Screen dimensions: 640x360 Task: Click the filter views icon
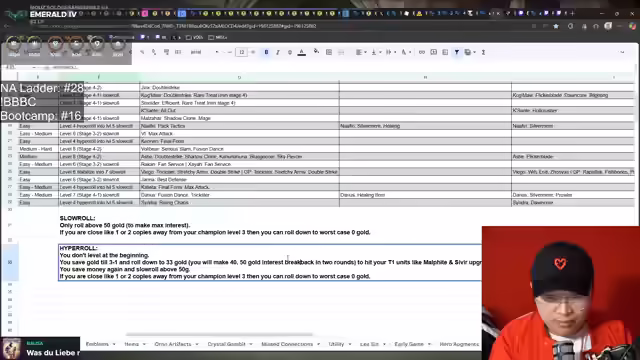[x=468, y=52]
